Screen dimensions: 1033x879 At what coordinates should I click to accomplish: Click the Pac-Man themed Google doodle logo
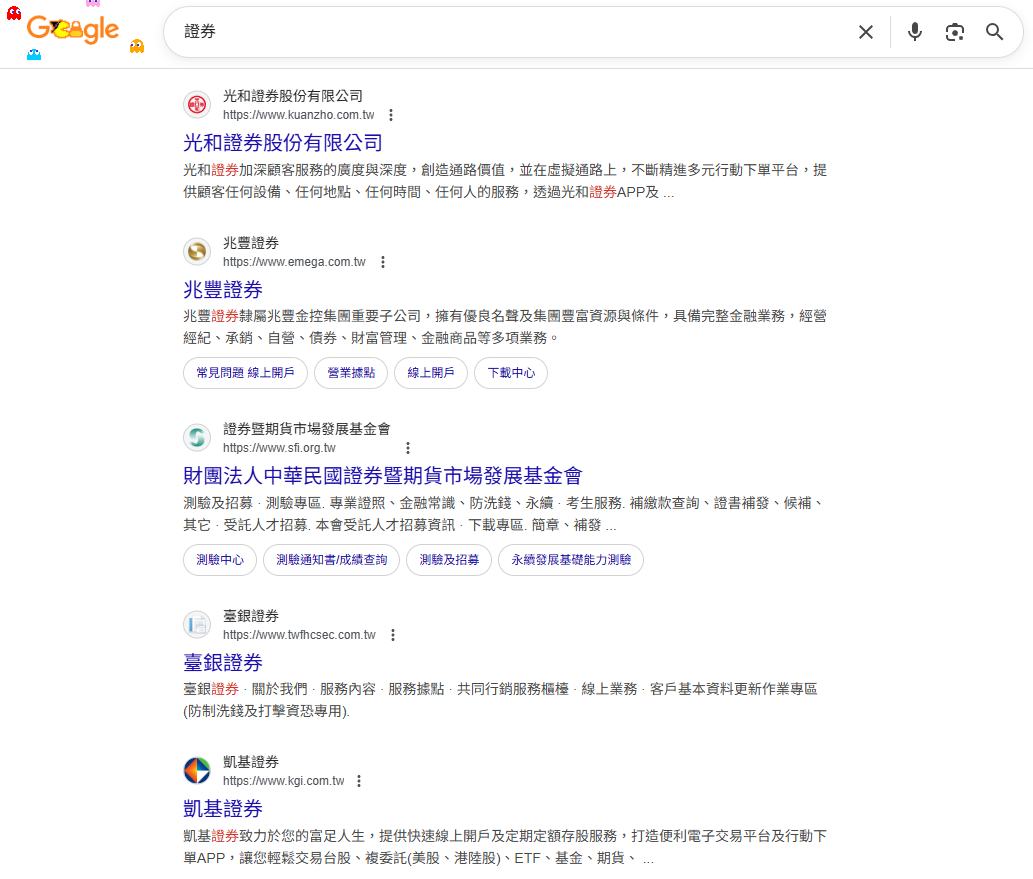(x=72, y=30)
